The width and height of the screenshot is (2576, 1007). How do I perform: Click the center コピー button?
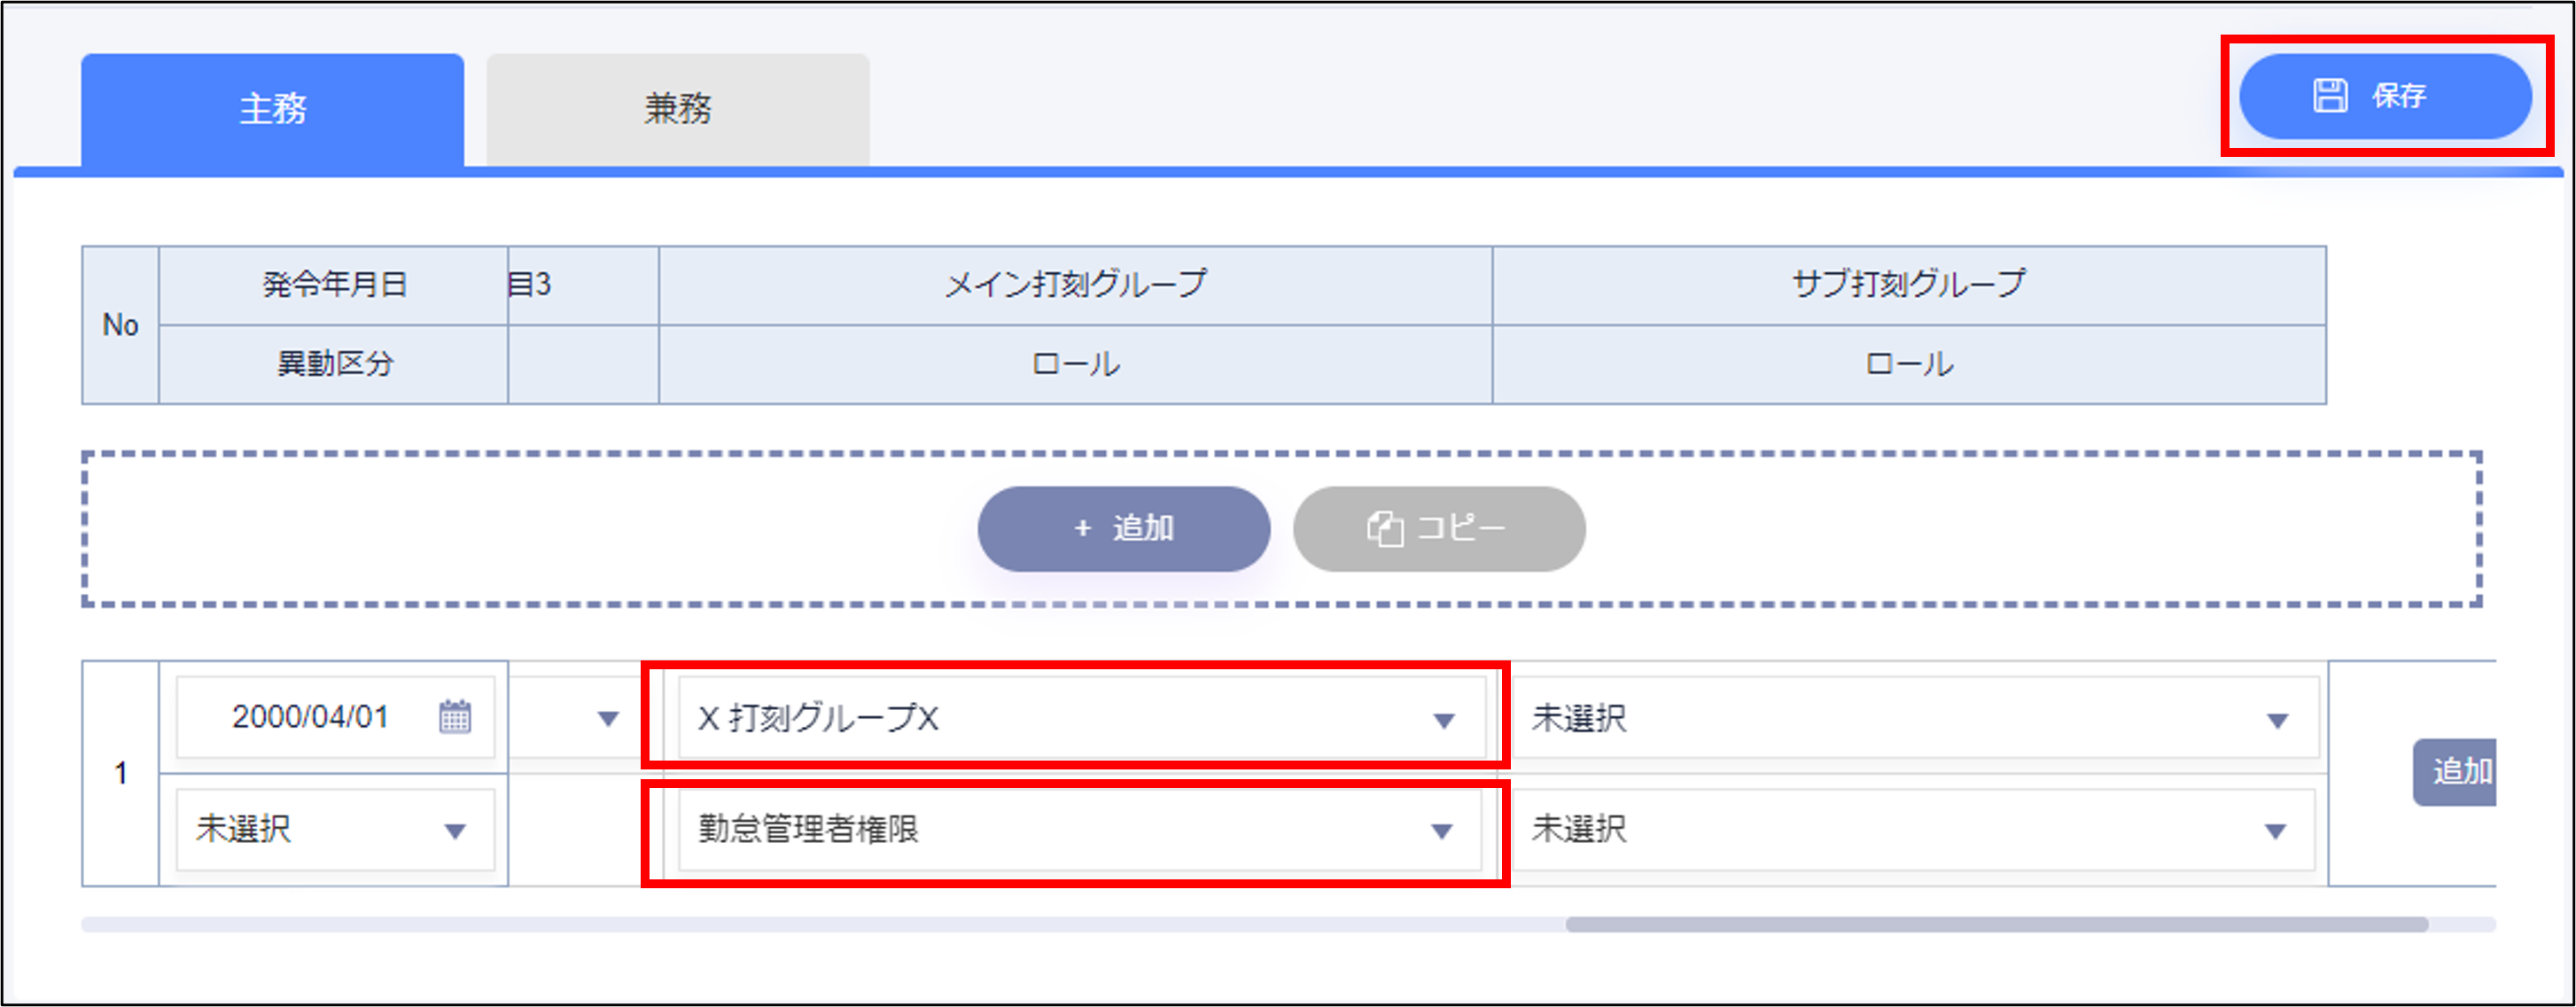pyautogui.click(x=1438, y=528)
